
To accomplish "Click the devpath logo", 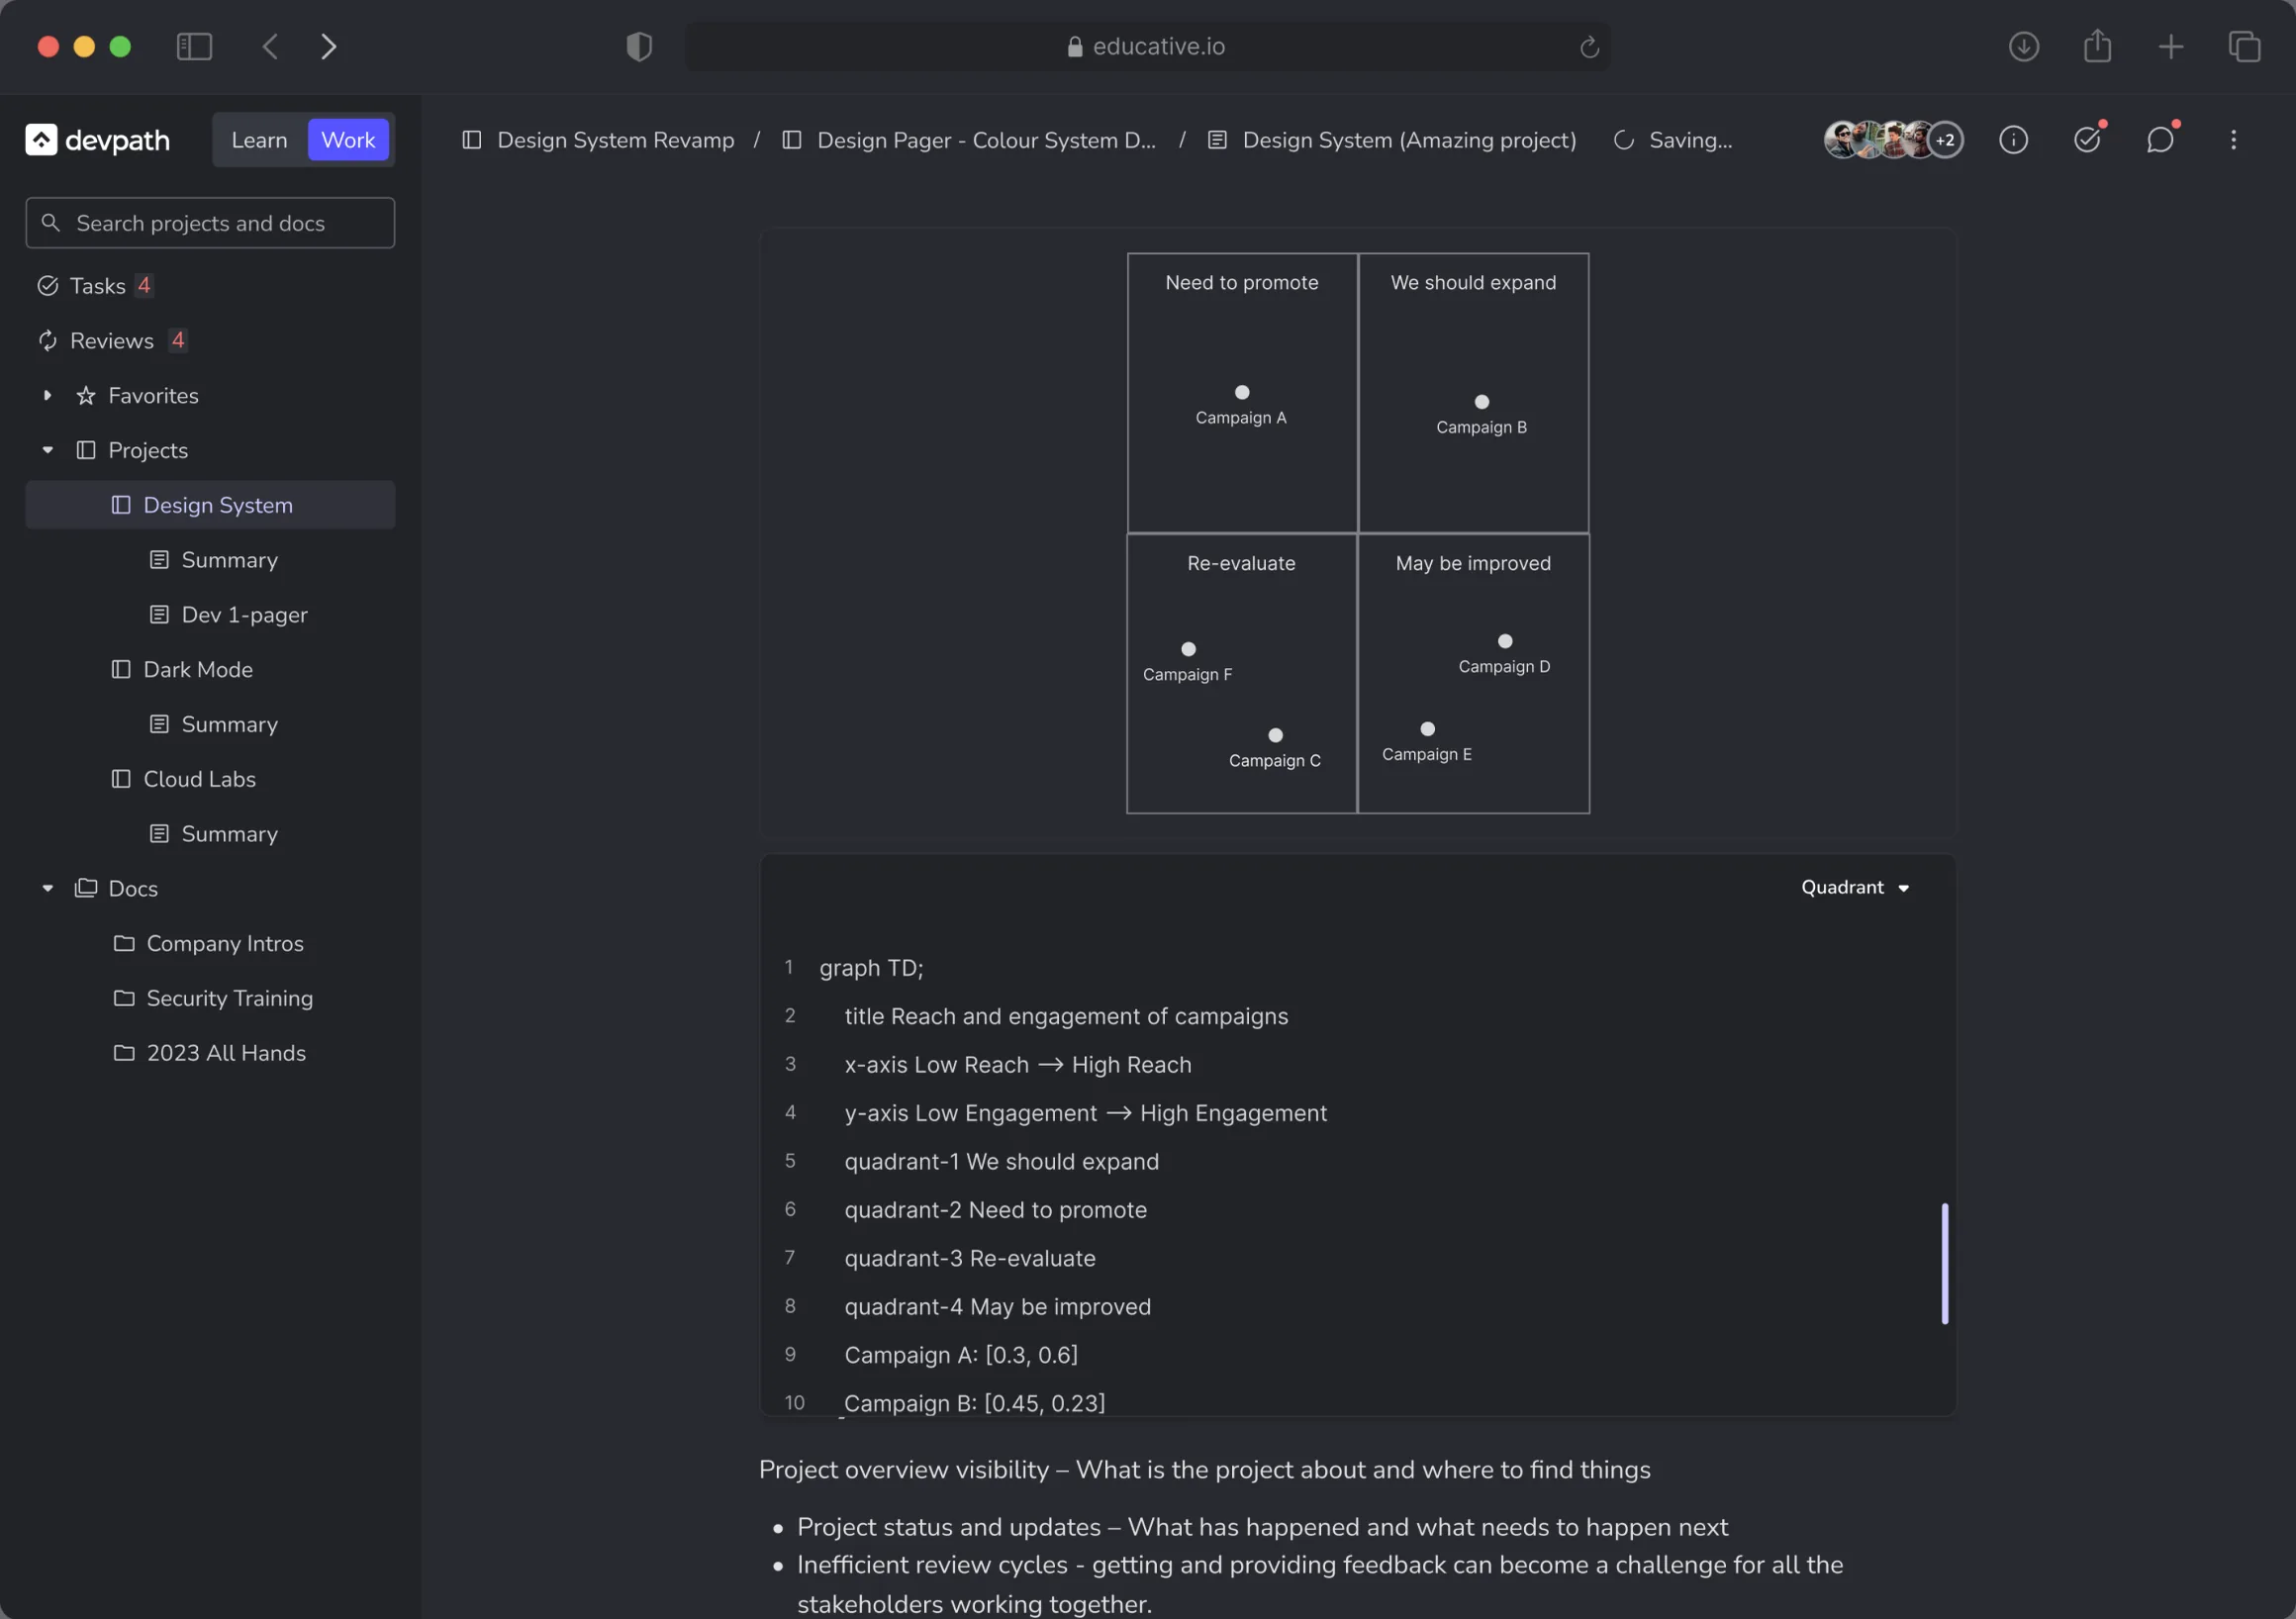I will [x=97, y=140].
